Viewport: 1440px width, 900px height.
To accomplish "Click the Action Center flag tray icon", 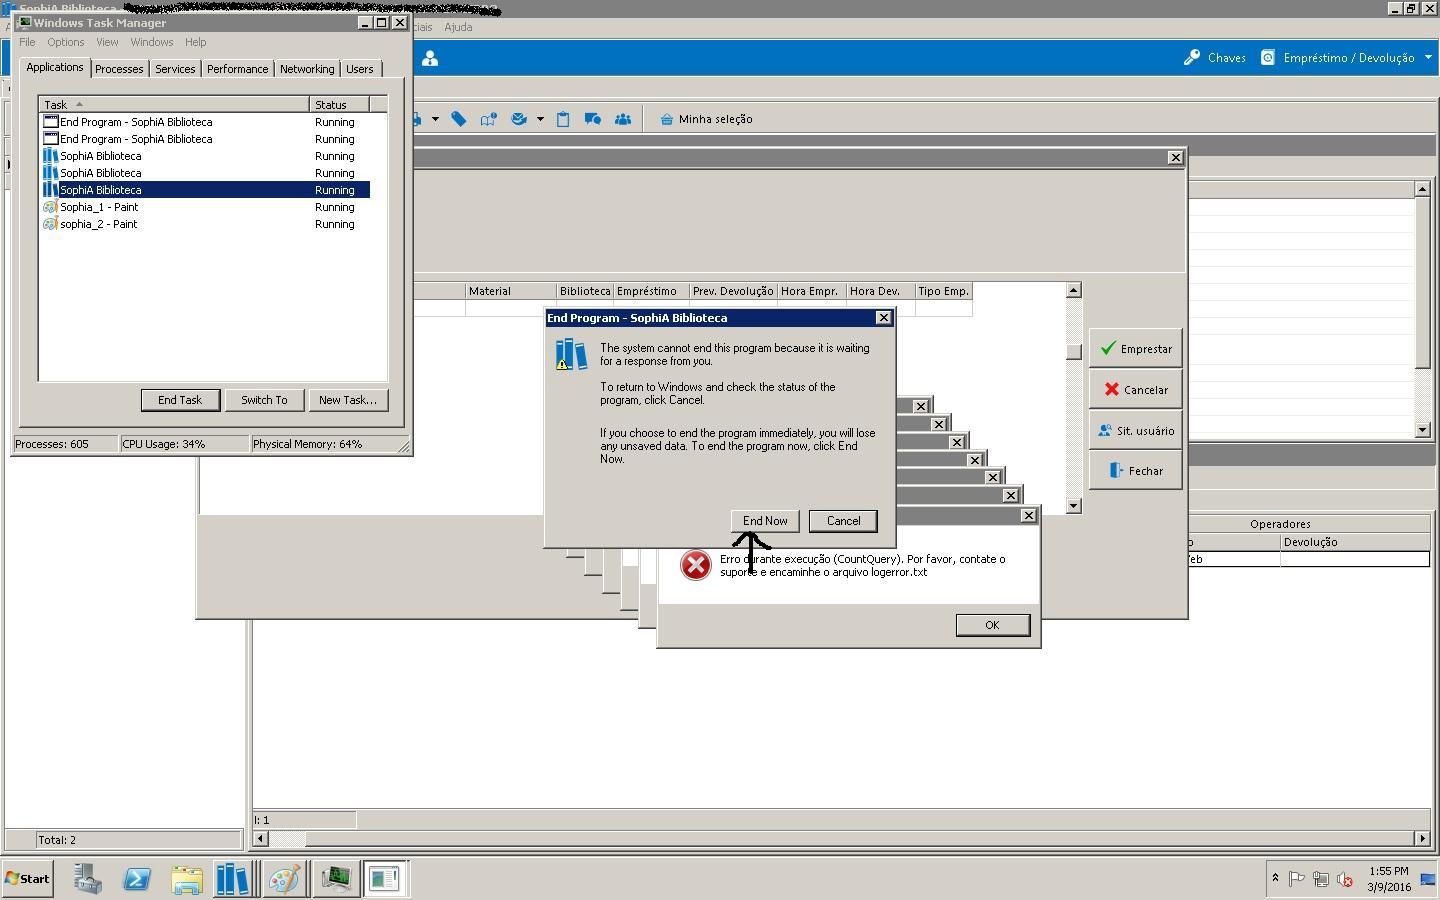I will click(1297, 879).
